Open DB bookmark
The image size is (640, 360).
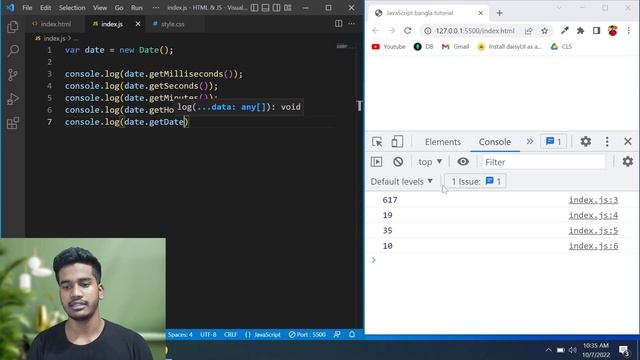(423, 47)
